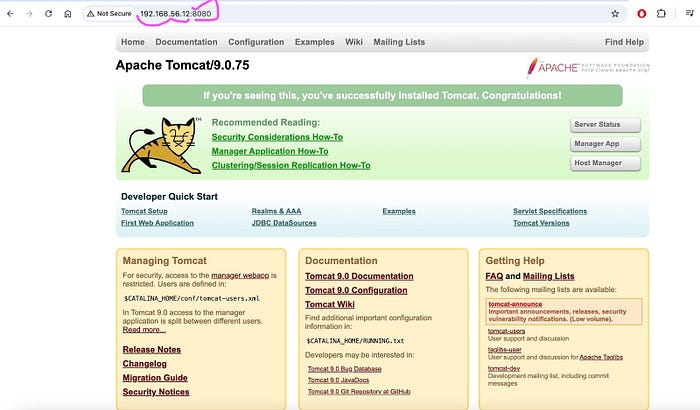Open Tomcat 9.0 Documentation link
This screenshot has height=410, width=700.
pyautogui.click(x=359, y=276)
